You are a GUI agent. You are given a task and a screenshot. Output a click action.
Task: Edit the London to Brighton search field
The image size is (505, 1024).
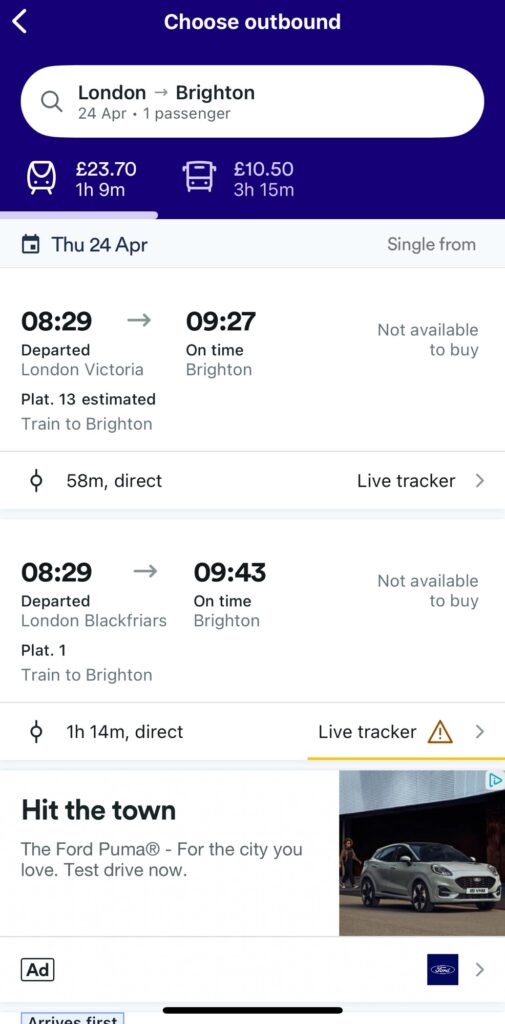click(252, 101)
